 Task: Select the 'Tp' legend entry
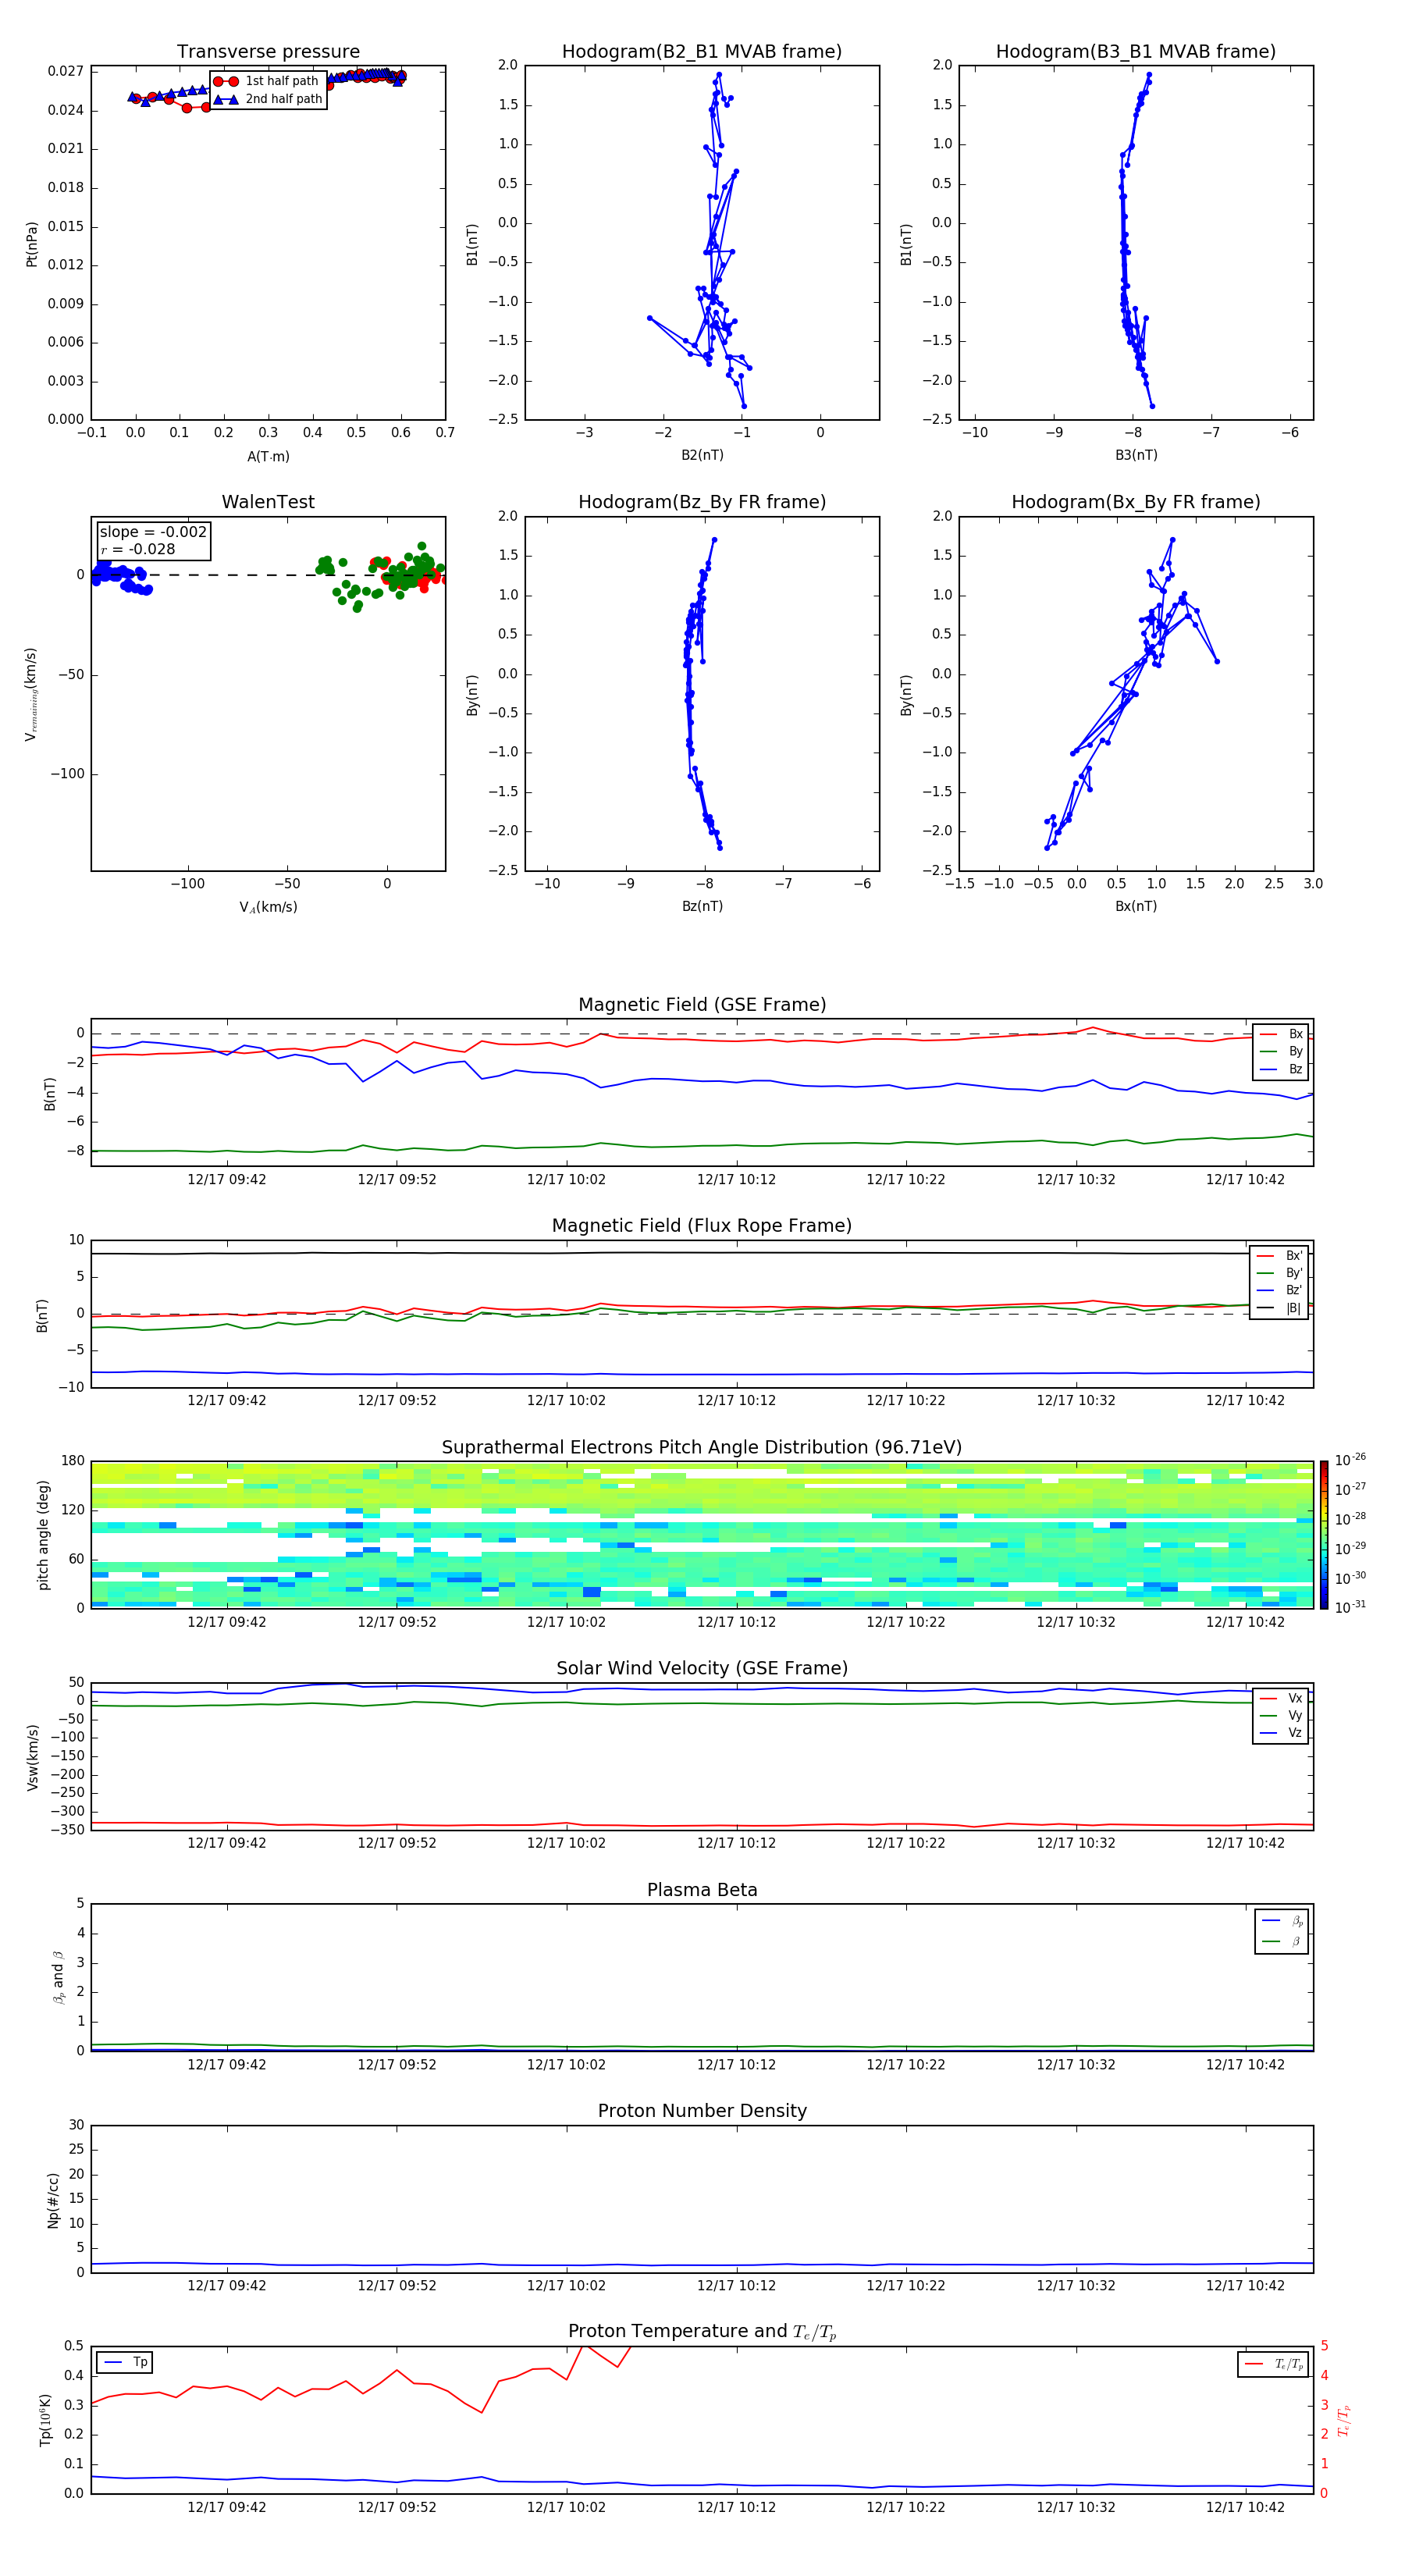pos(125,2362)
